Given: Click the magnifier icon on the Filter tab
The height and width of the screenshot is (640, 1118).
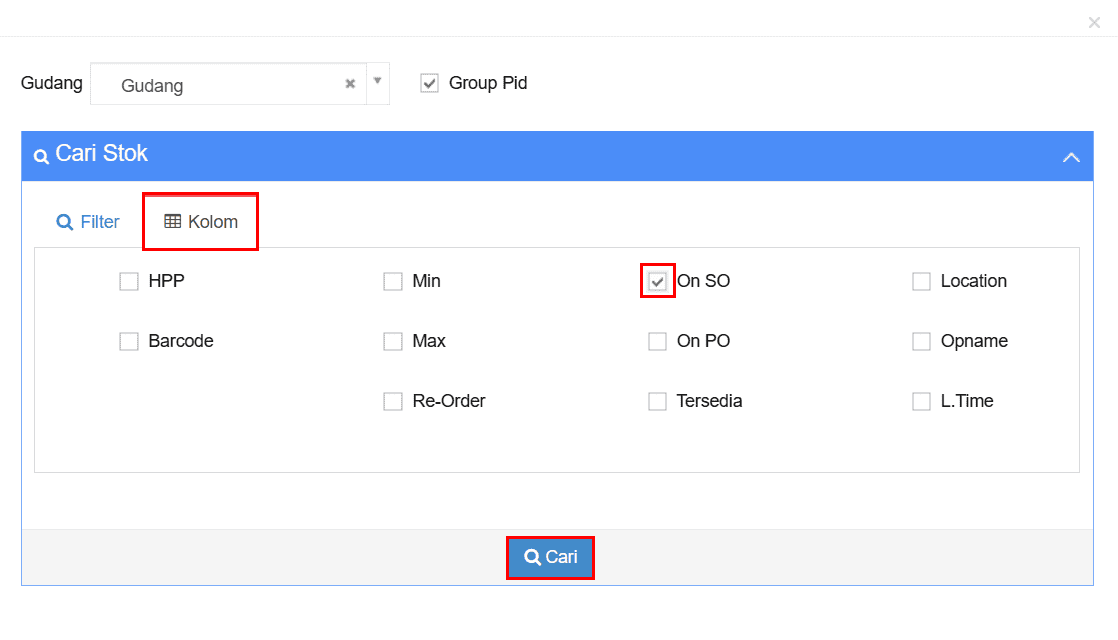Looking at the screenshot, I should [64, 222].
